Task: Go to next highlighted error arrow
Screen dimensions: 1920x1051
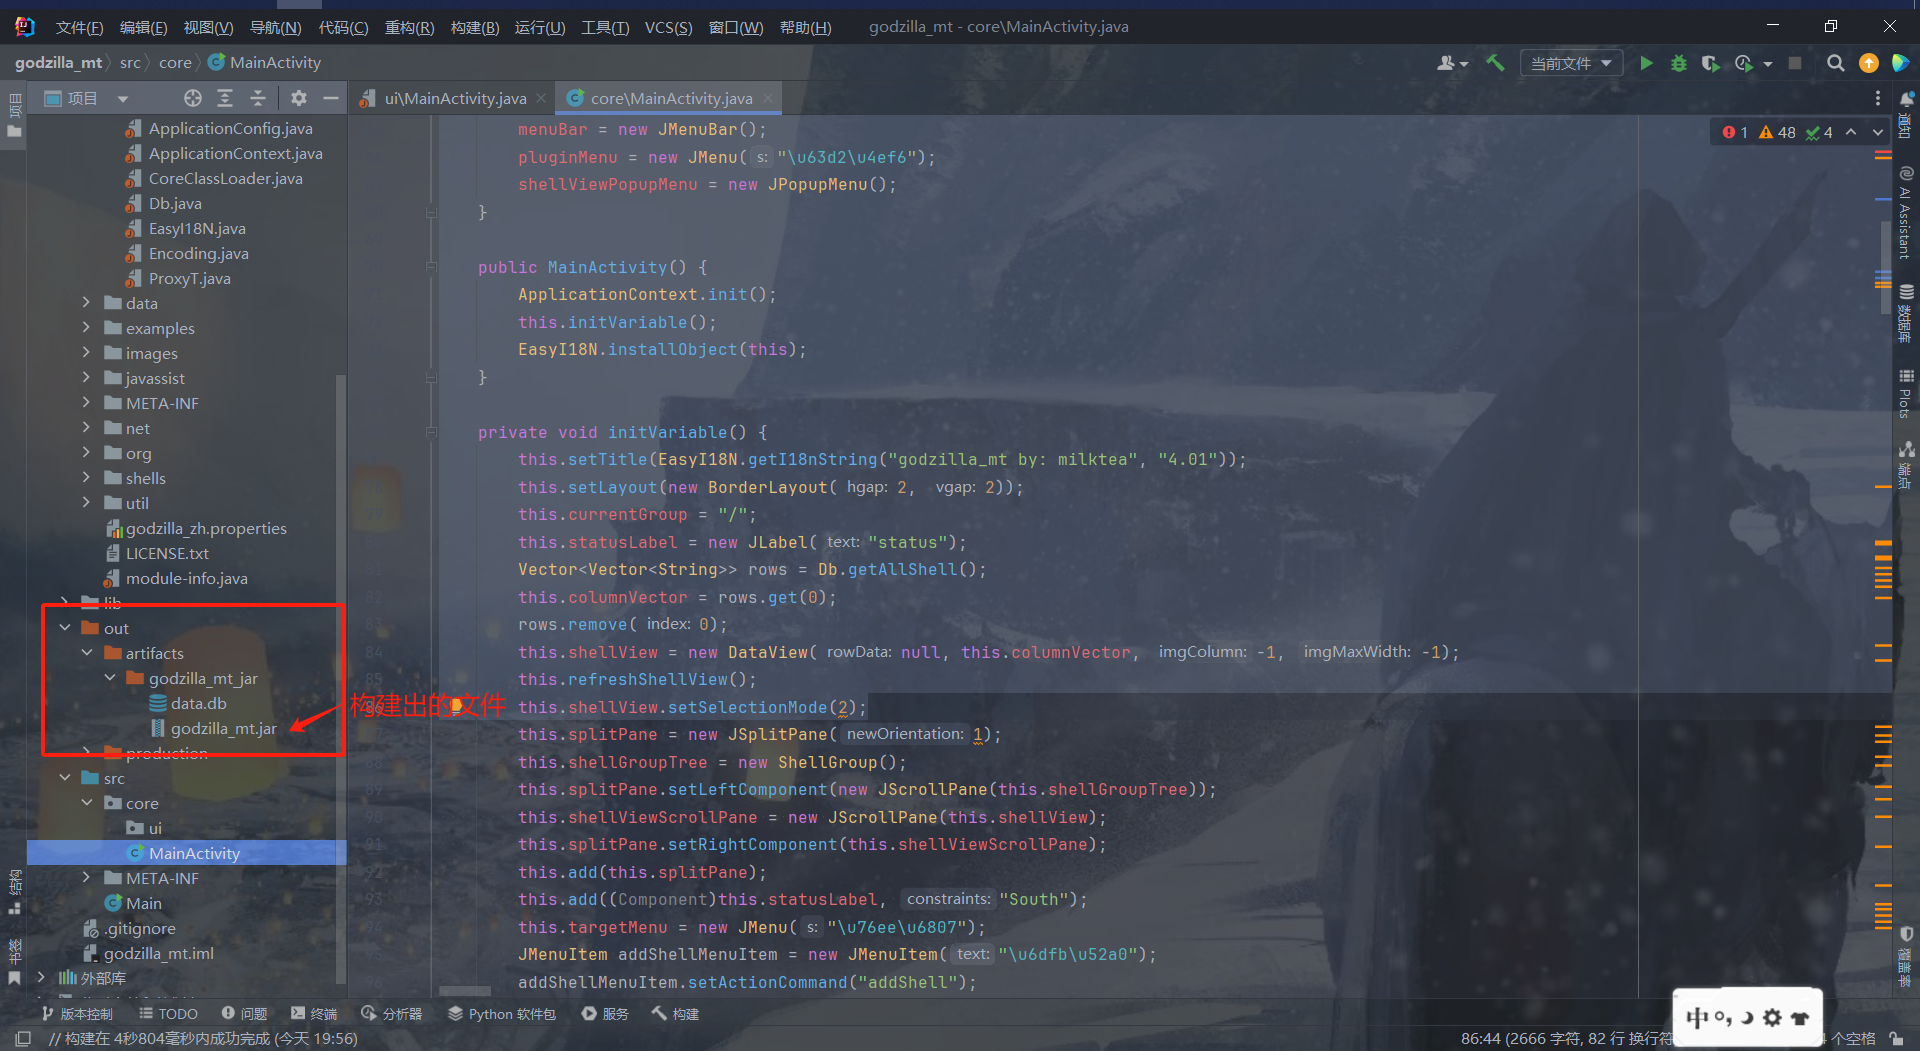Action: pyautogui.click(x=1877, y=132)
